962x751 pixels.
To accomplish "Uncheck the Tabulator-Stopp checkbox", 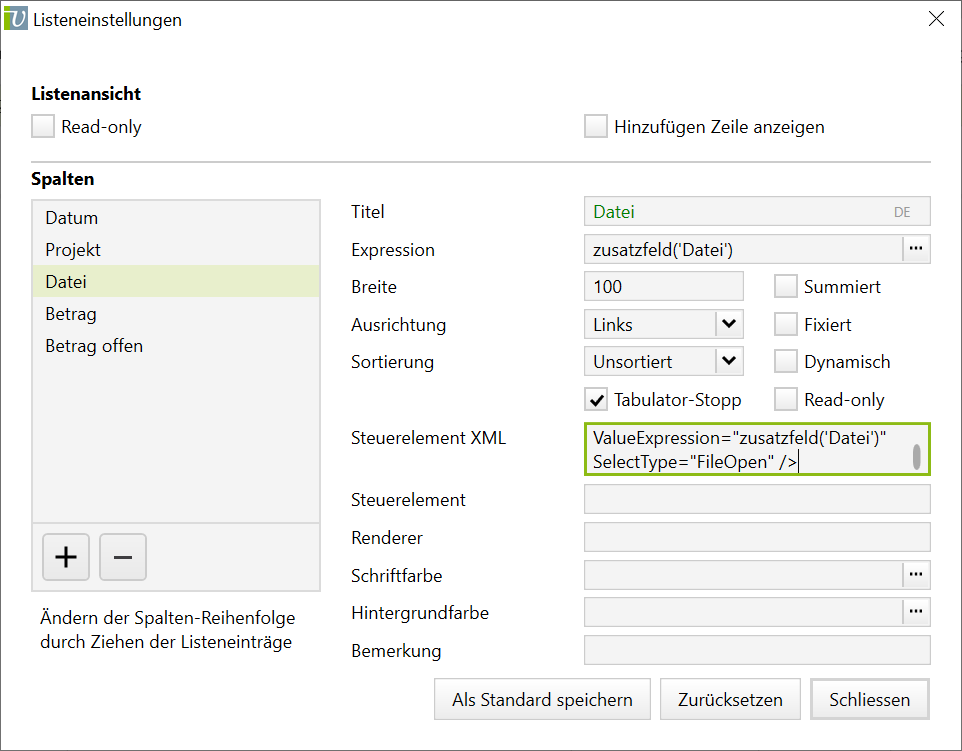I will (x=596, y=400).
